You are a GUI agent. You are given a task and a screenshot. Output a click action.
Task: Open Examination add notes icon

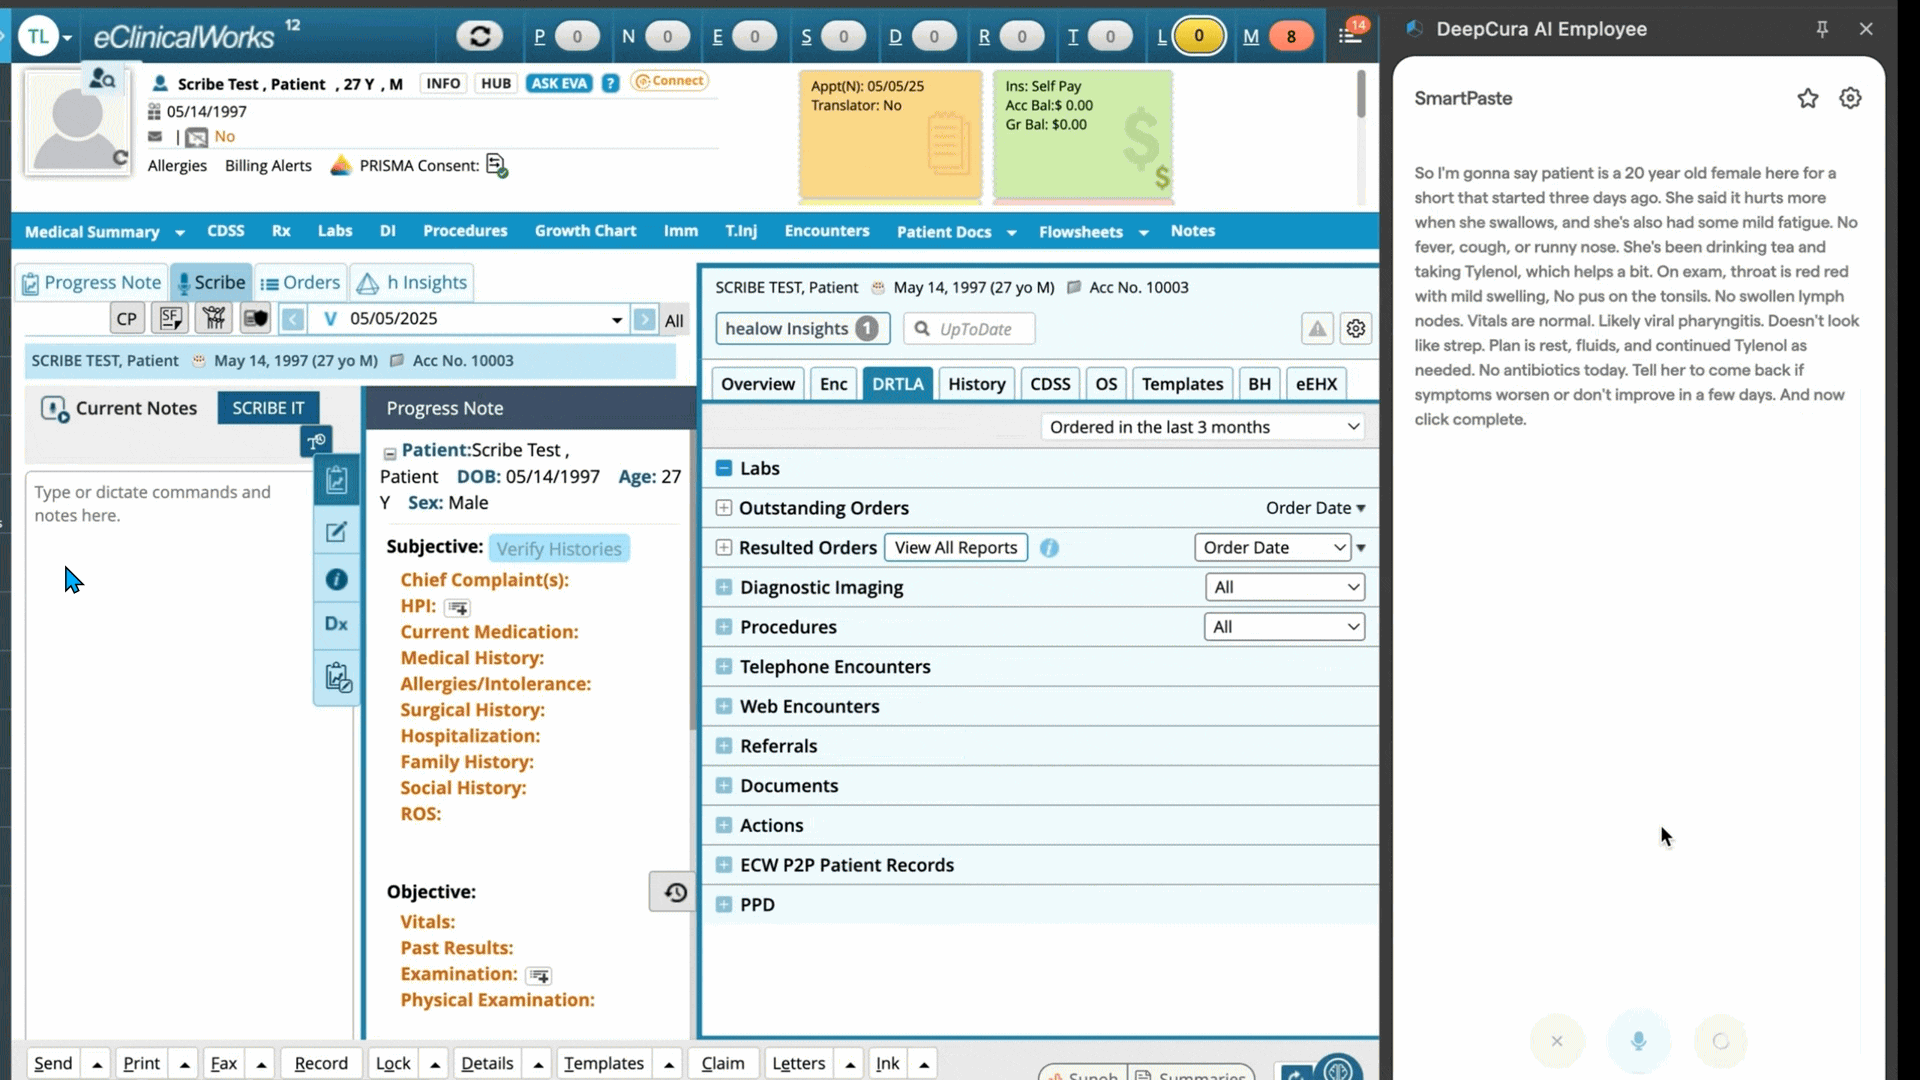click(539, 976)
